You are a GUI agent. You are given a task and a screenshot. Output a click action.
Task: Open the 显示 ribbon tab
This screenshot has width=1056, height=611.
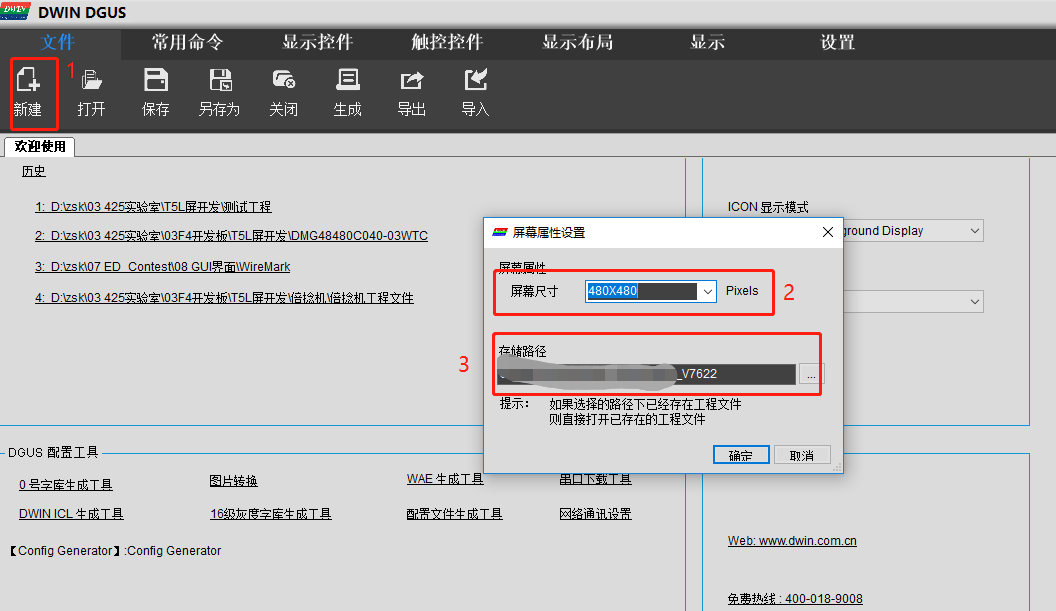708,42
